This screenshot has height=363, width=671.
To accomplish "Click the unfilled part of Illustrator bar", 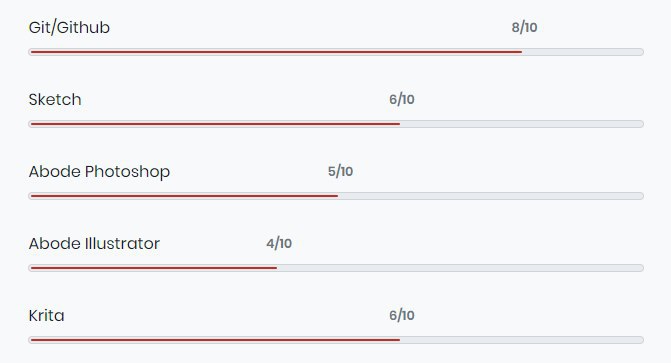I will (460, 268).
